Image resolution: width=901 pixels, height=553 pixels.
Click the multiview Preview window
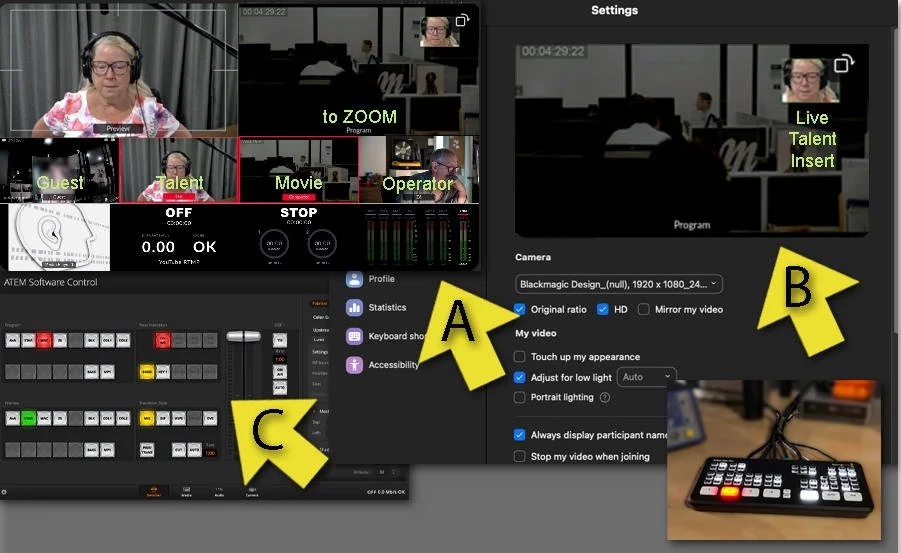point(119,69)
